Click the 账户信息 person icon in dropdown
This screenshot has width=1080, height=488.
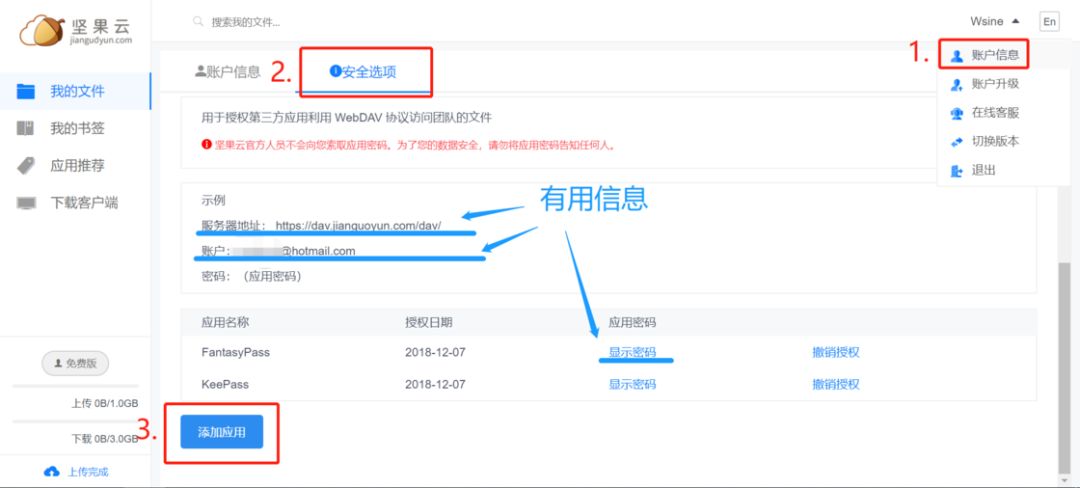coord(957,56)
